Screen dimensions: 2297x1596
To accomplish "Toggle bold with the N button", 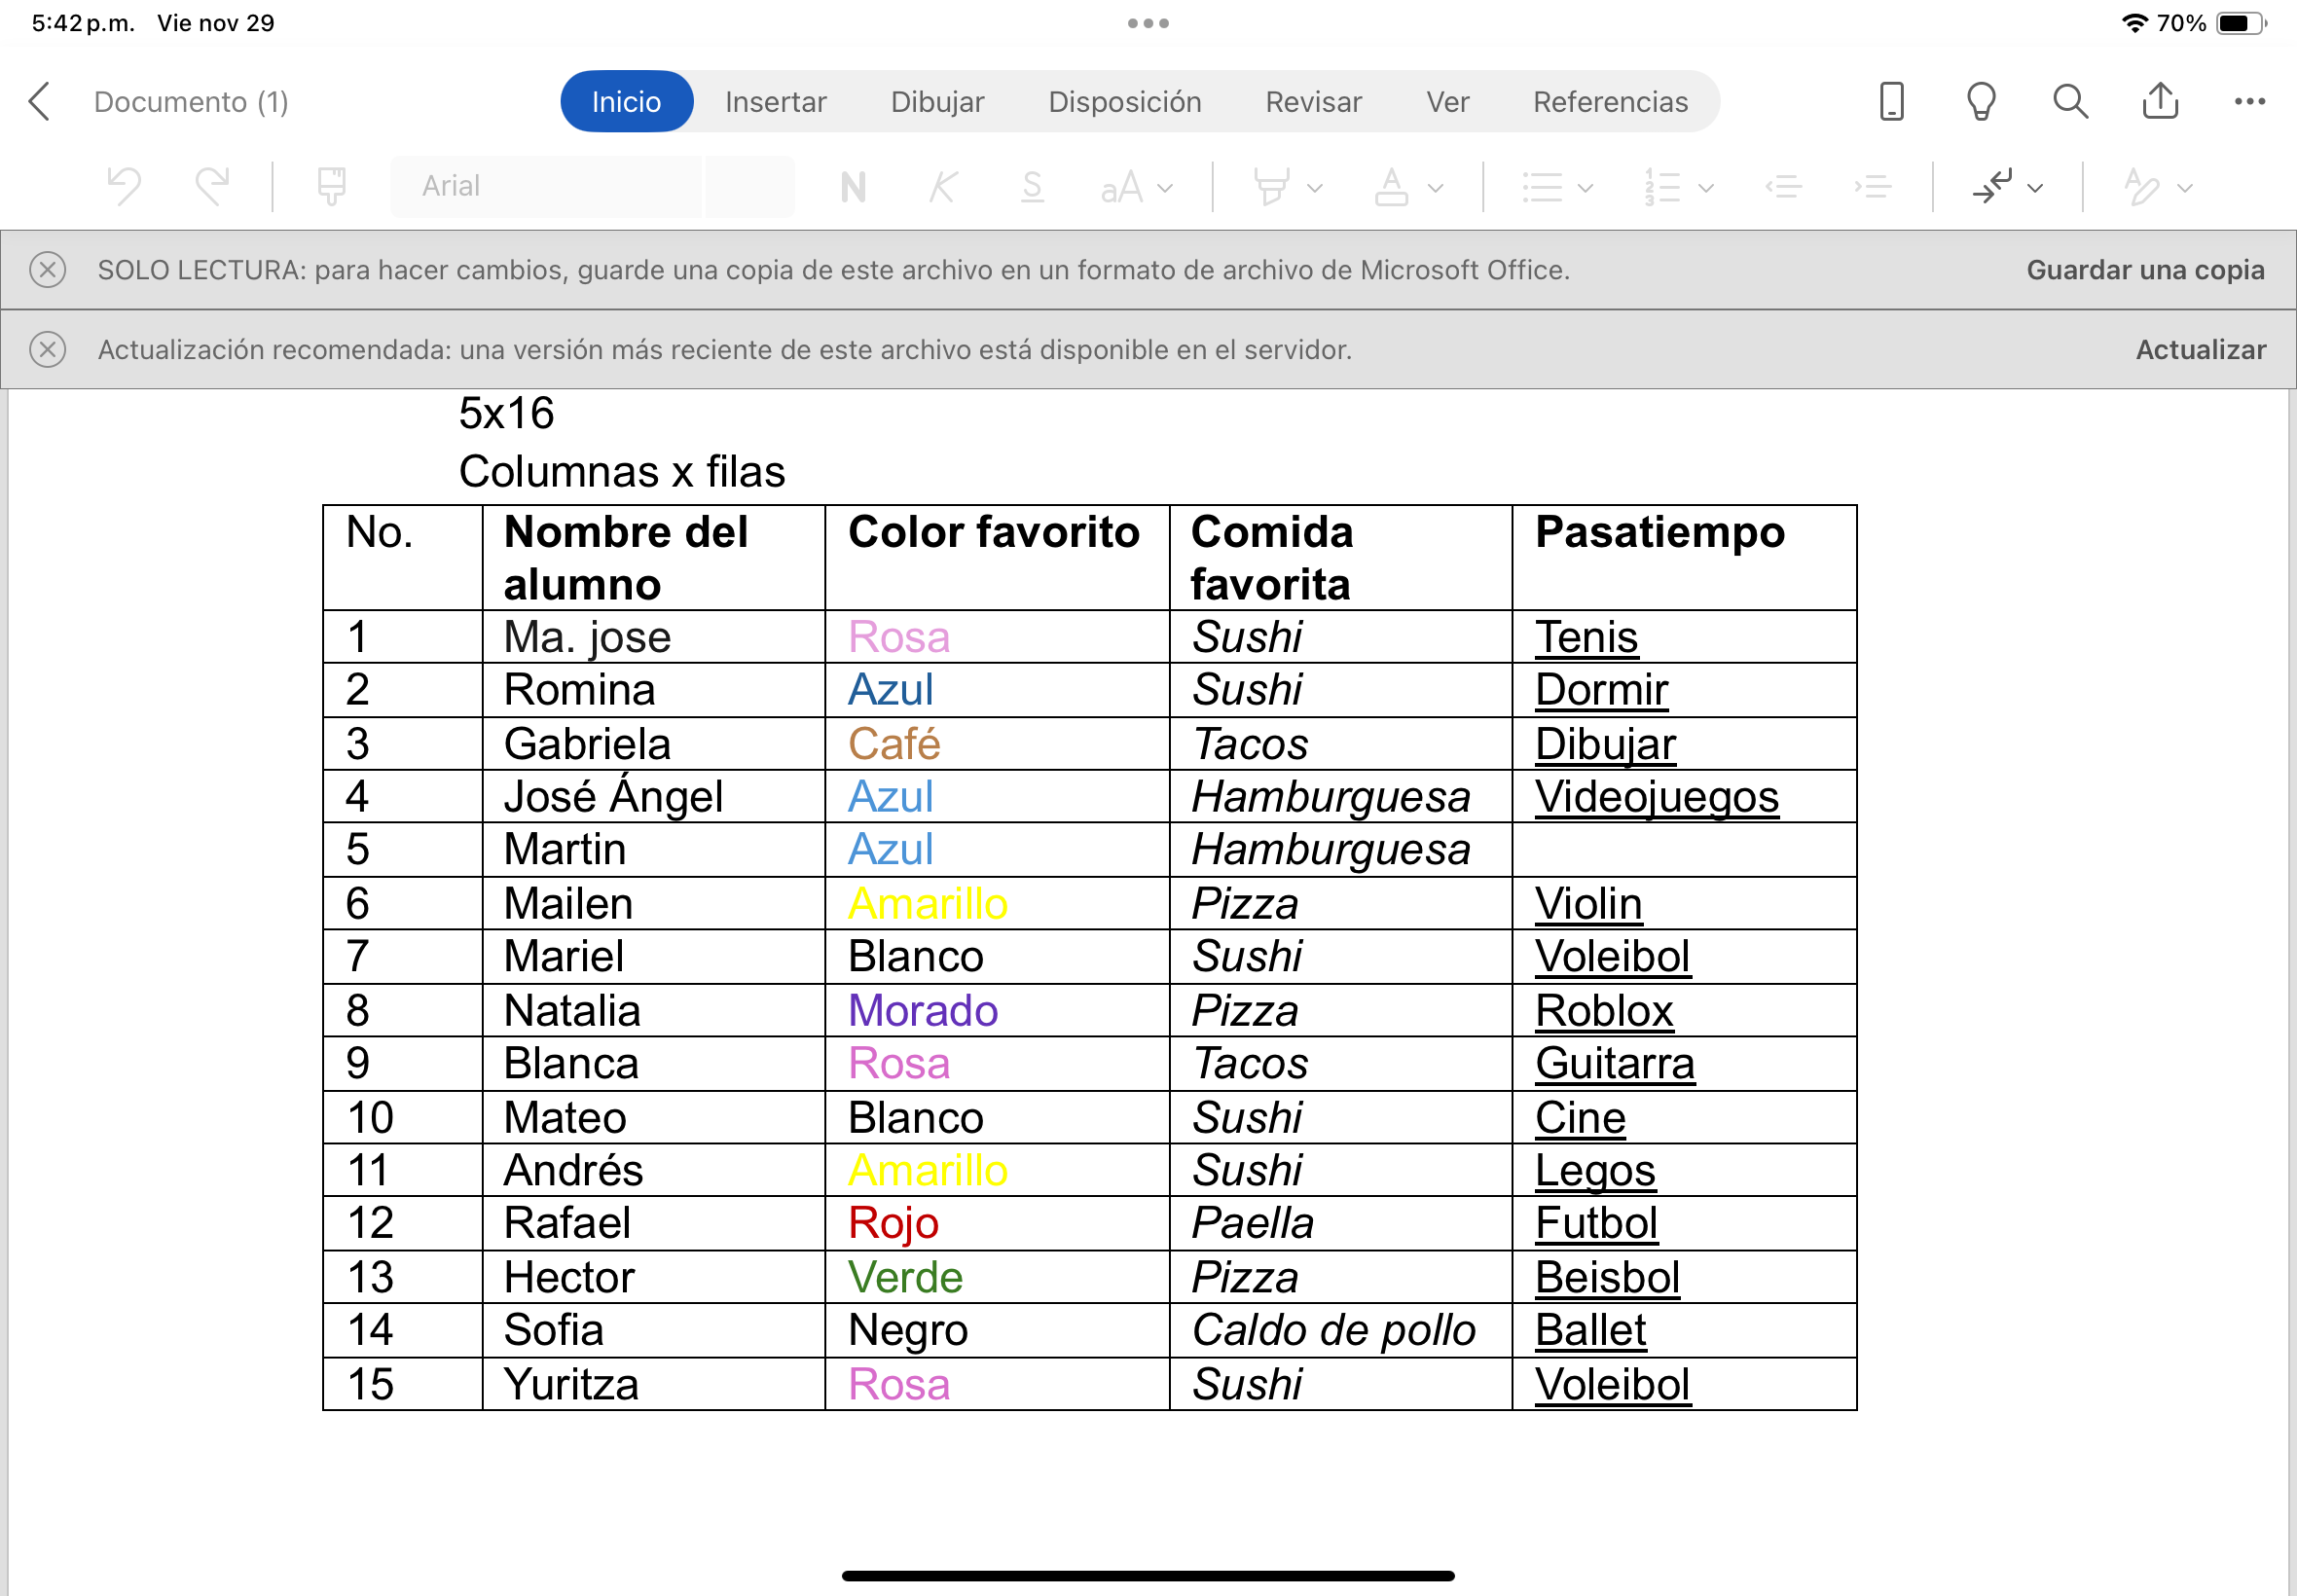I will click(853, 187).
